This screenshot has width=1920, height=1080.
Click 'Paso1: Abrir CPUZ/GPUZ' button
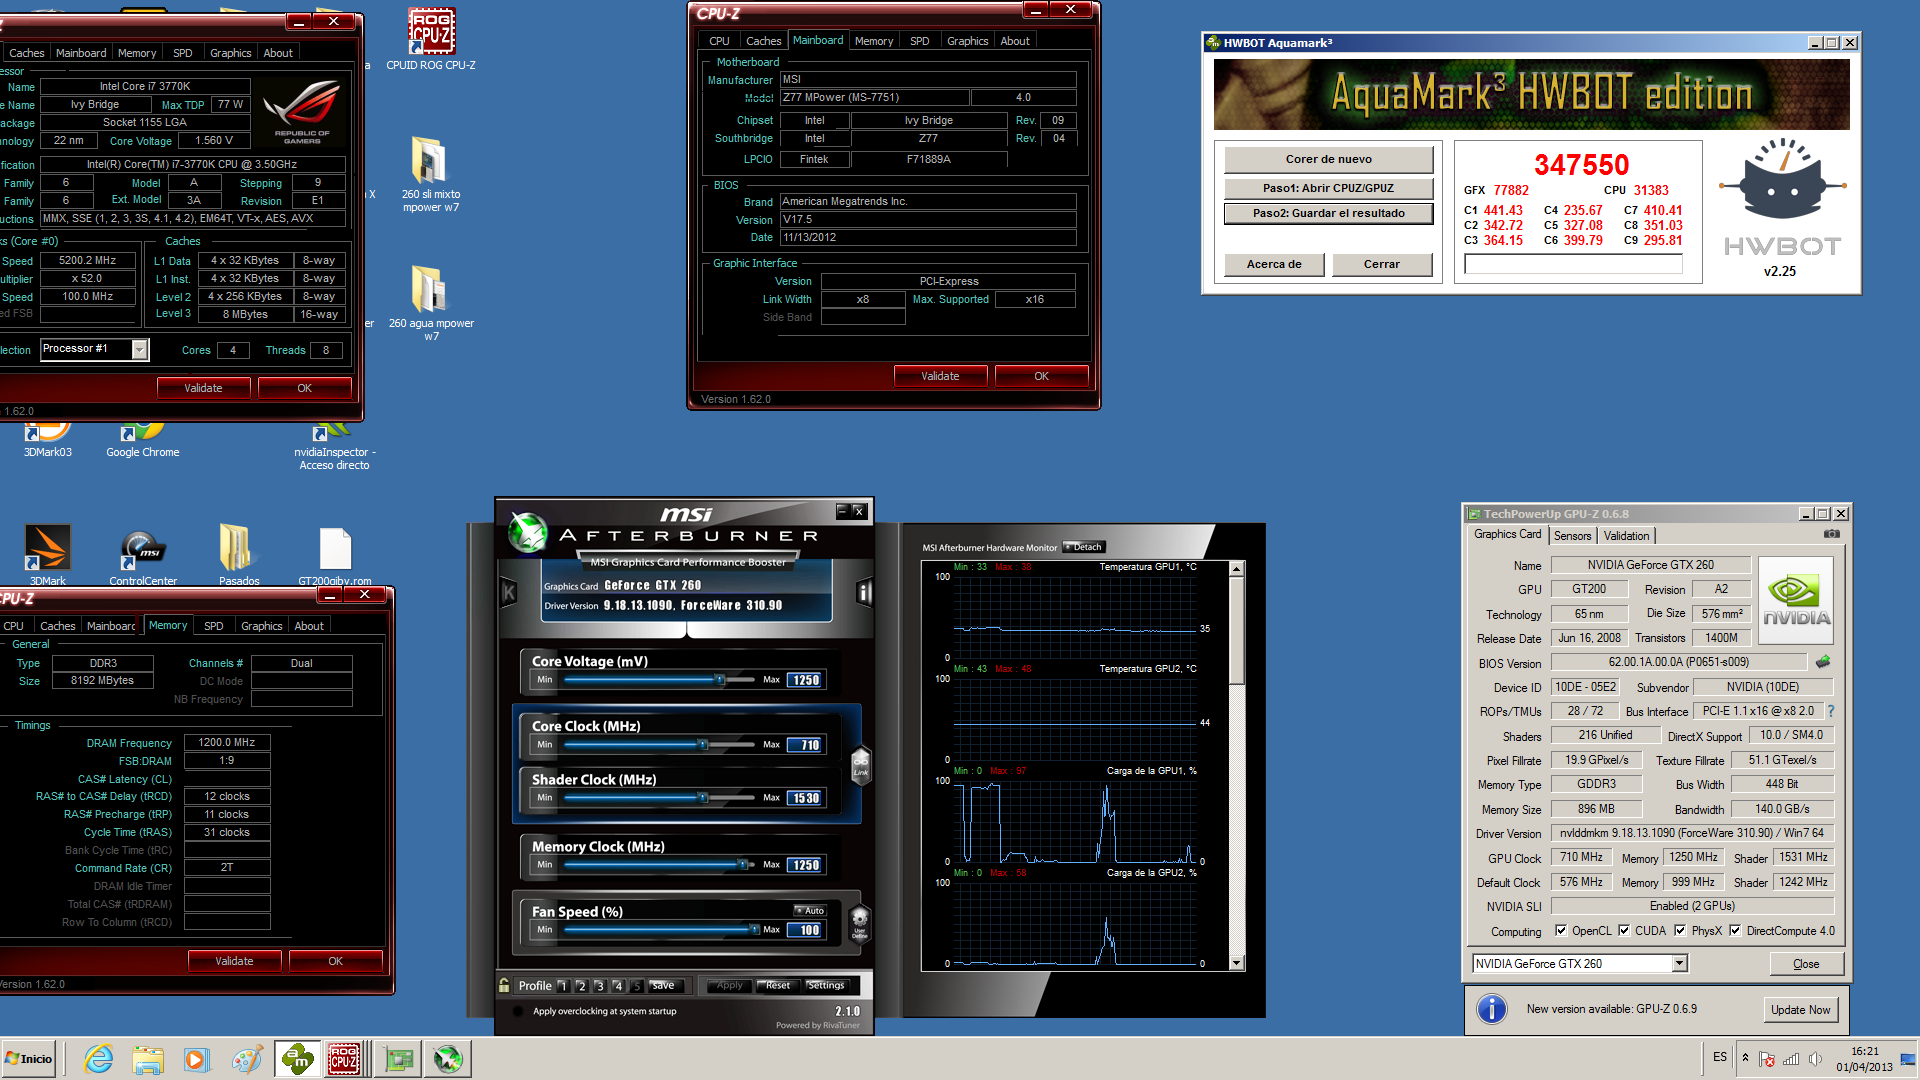pos(1328,188)
